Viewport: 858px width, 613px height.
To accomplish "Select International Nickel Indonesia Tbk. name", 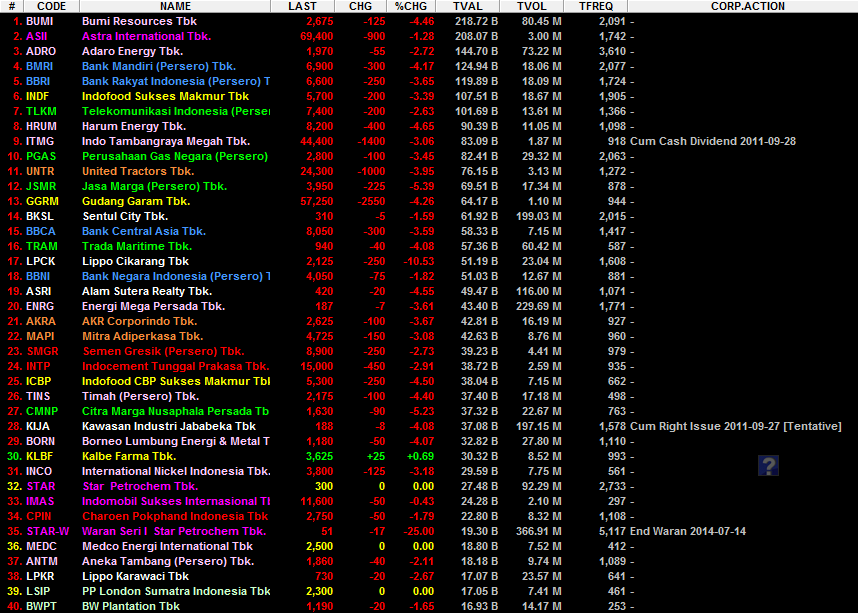I will 176,471.
